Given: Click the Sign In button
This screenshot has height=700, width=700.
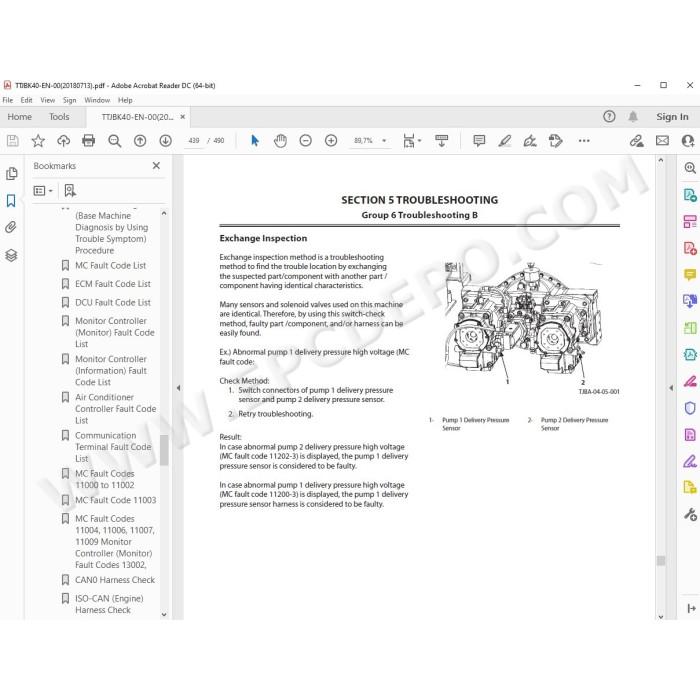Looking at the screenshot, I should [x=672, y=117].
